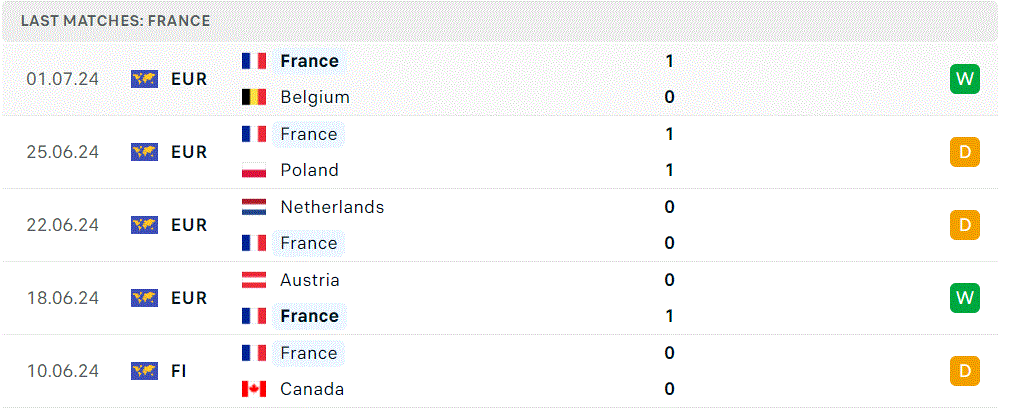This screenshot has width=1016, height=410.
Task: Open the Belgium team link
Action: point(314,97)
